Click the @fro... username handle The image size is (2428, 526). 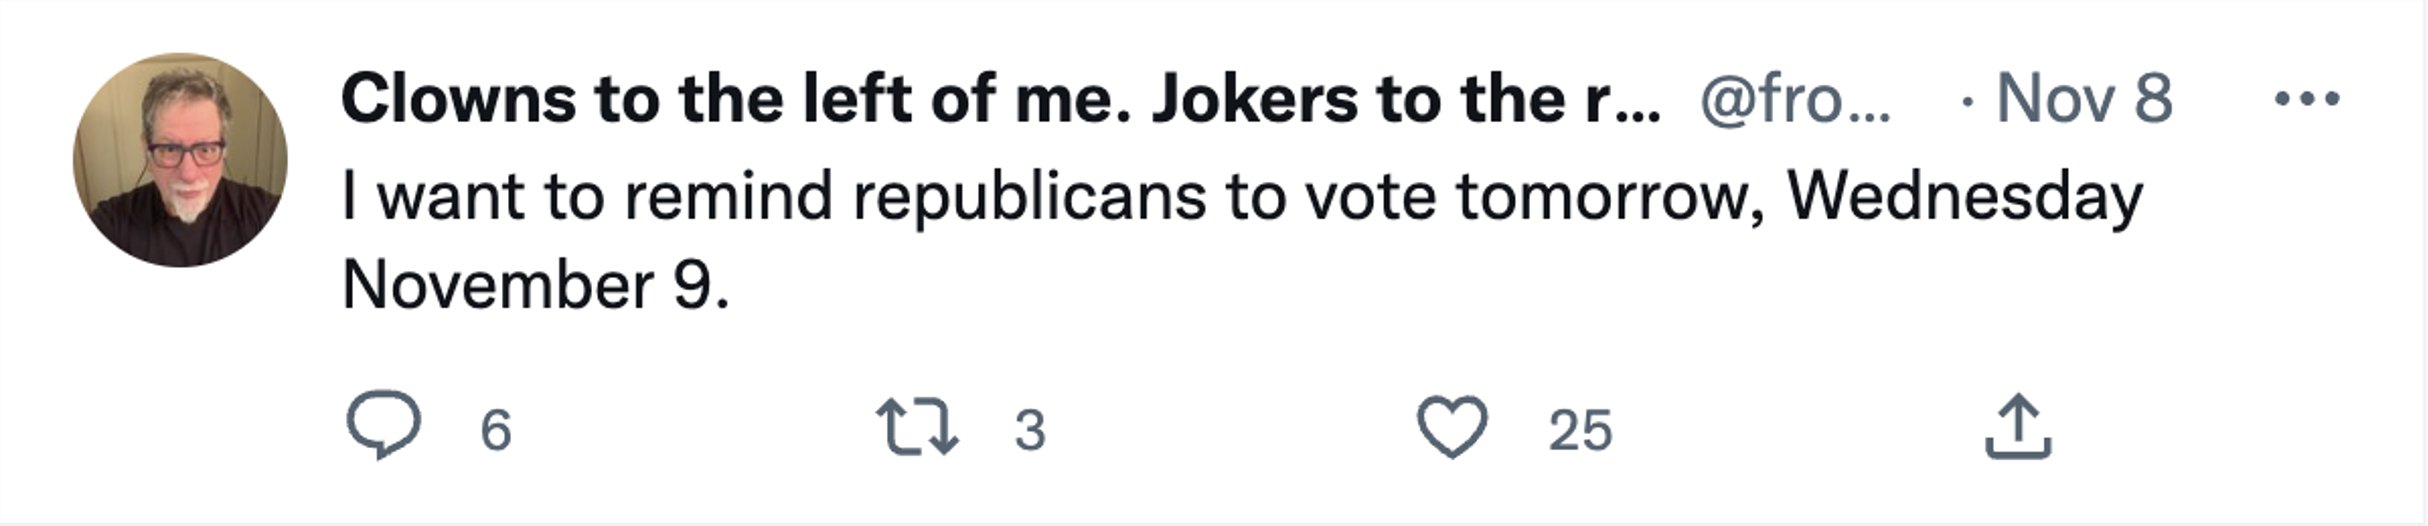coord(1794,99)
